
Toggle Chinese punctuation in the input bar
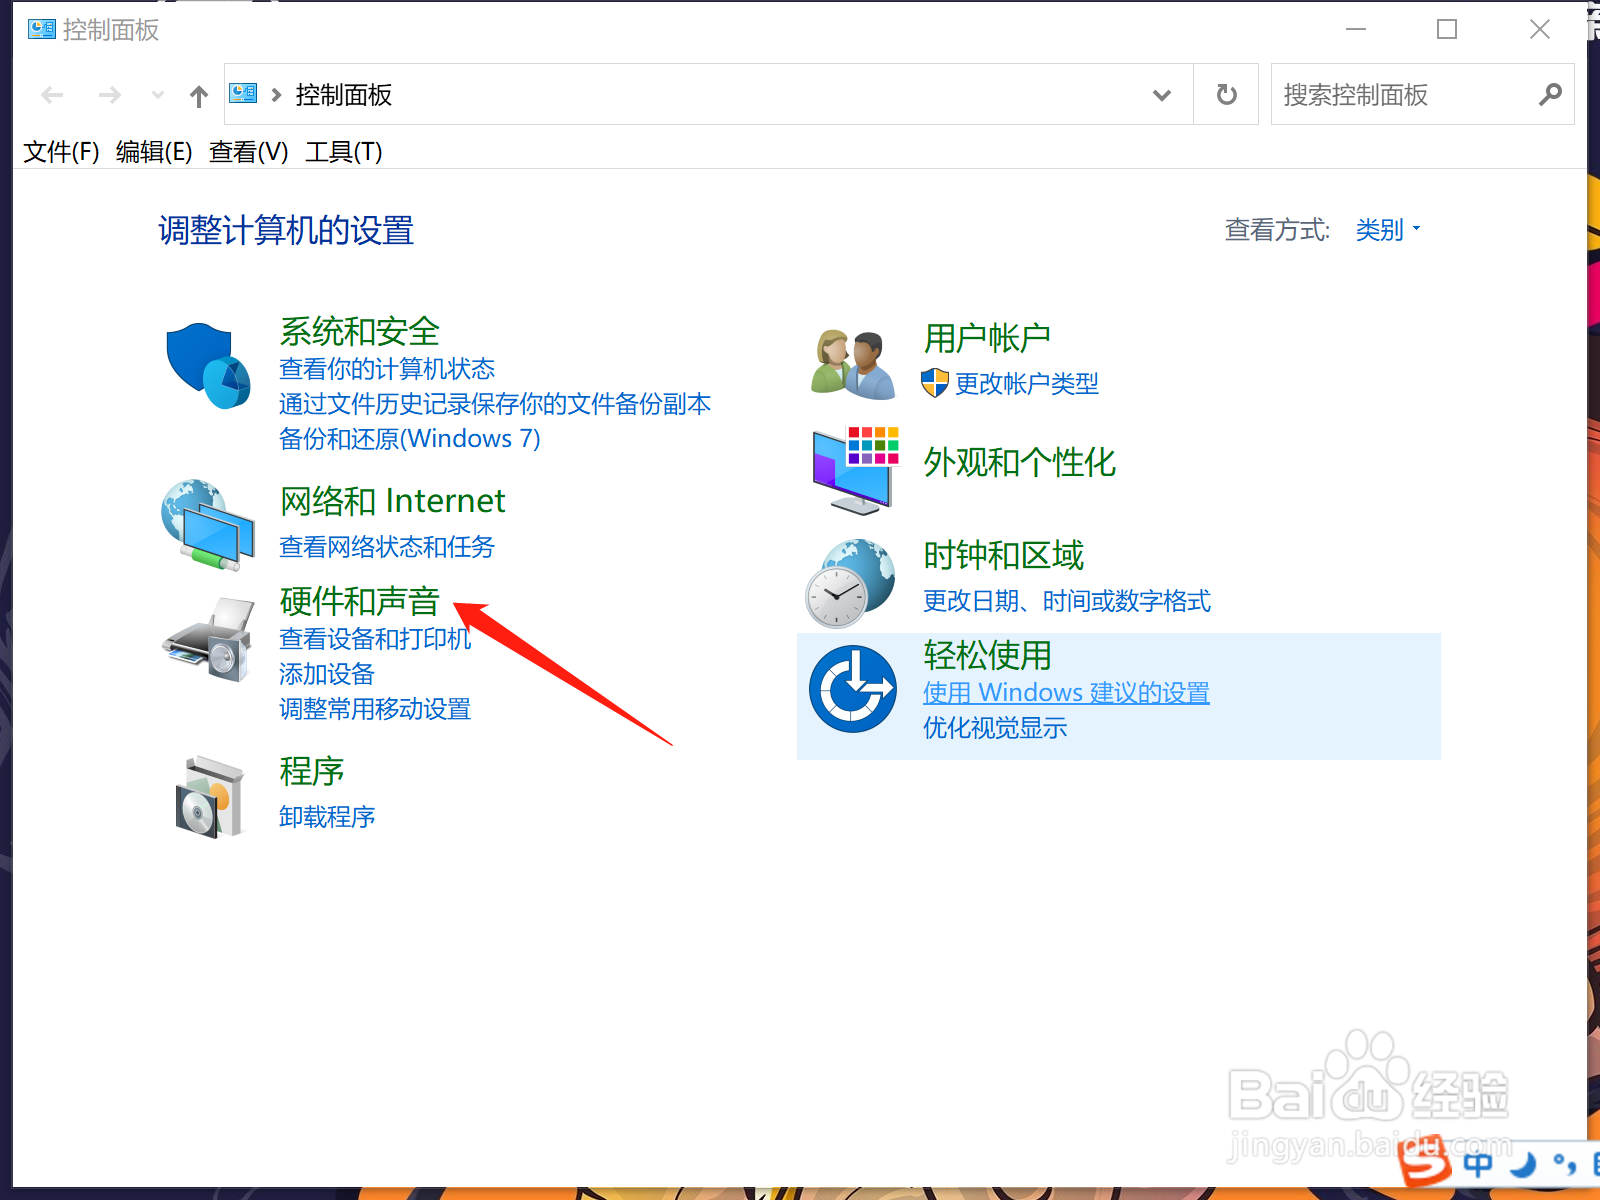(x=1562, y=1163)
